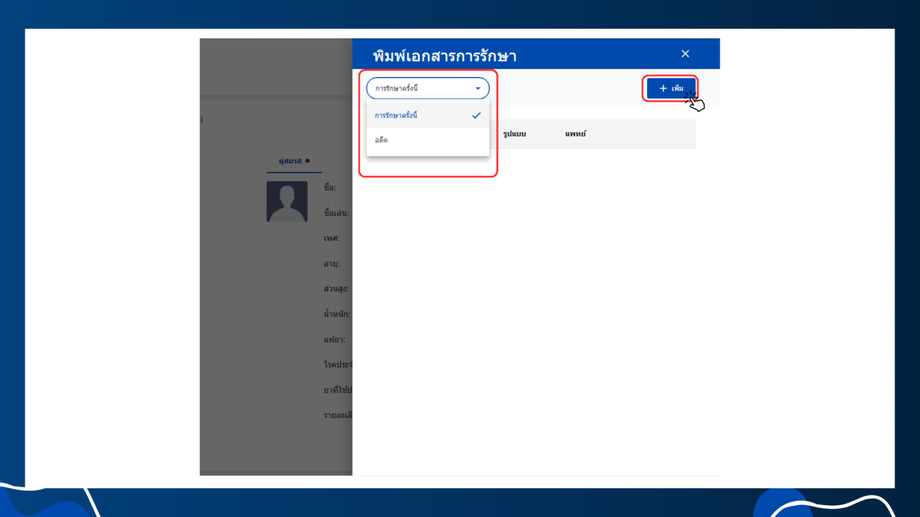Close the พิมพ์เอกสารการรักษา panel
The height and width of the screenshot is (517, 920).
tap(685, 53)
